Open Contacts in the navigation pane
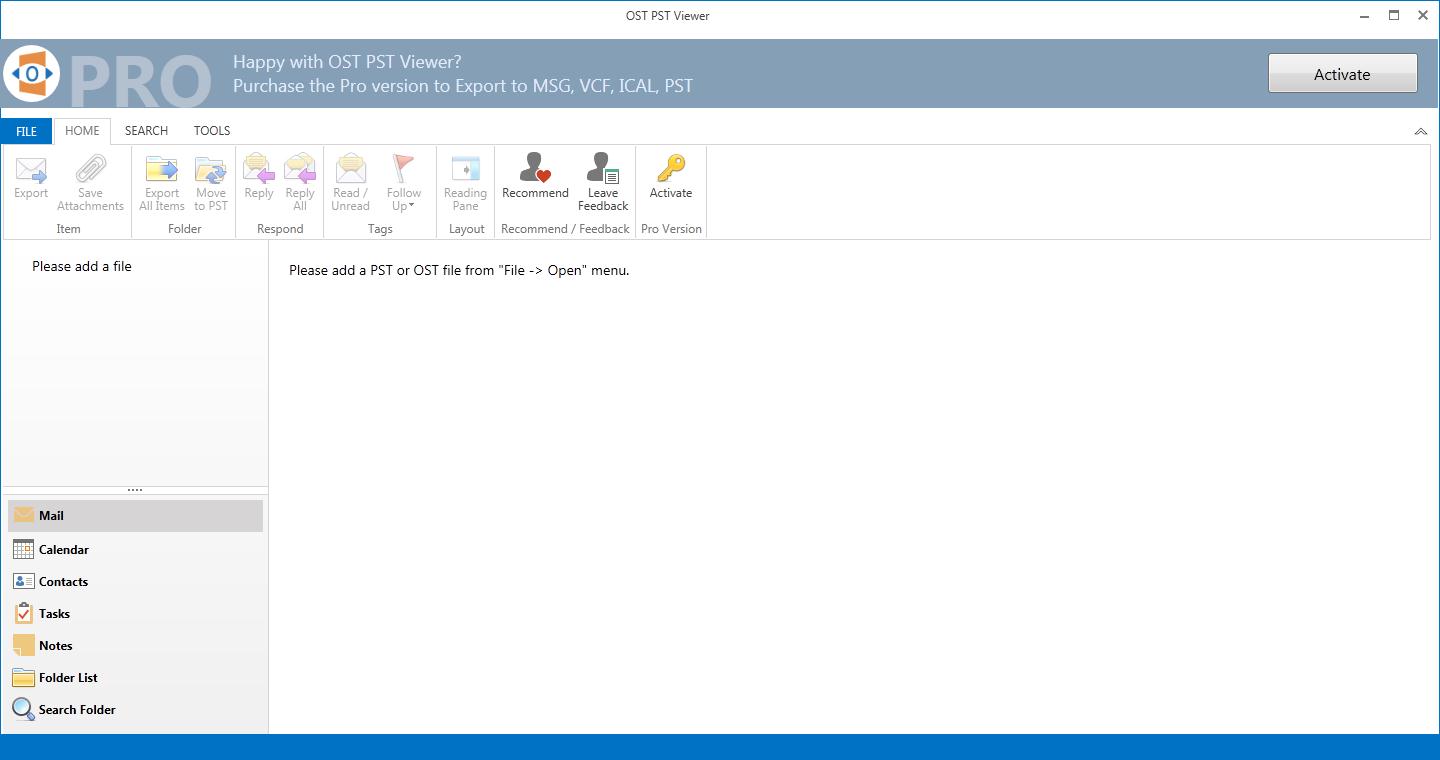 pos(136,581)
